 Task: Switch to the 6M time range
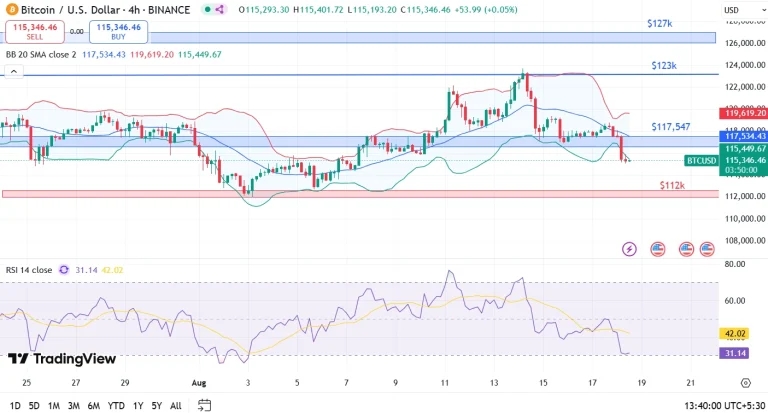(93, 405)
